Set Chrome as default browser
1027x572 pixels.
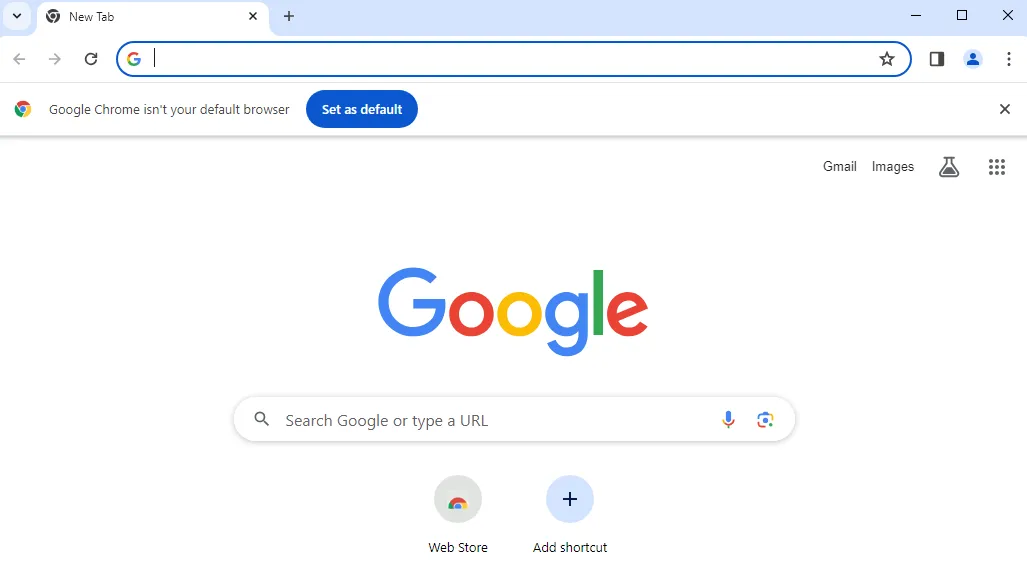[362, 109]
